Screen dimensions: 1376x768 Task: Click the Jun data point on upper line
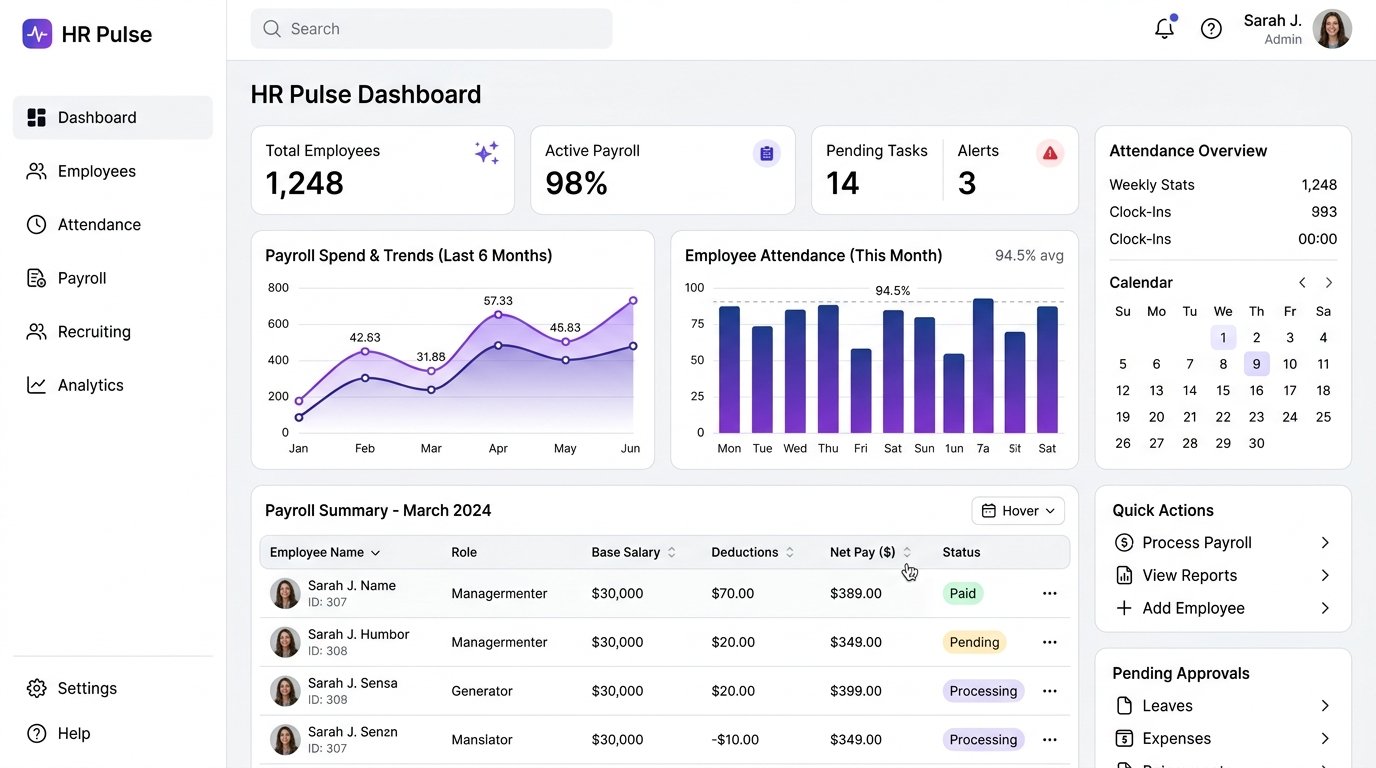click(633, 300)
